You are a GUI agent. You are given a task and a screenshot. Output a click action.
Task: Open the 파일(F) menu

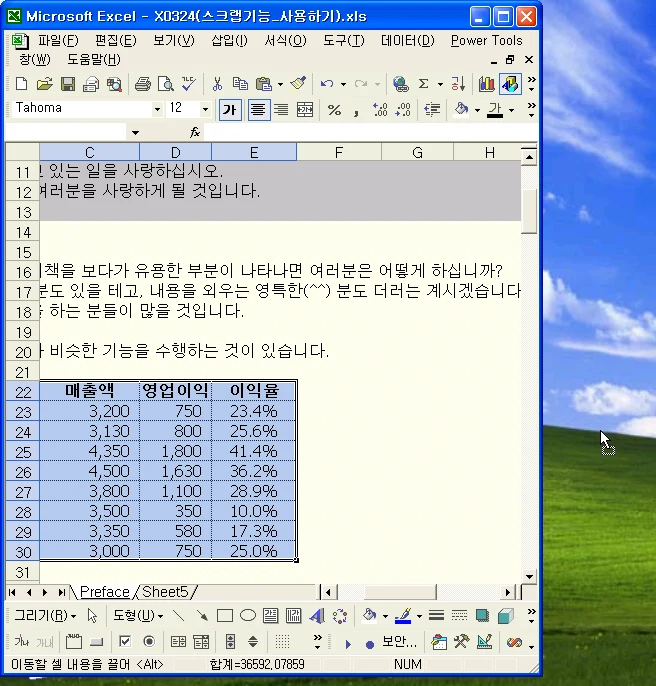[x=58, y=40]
